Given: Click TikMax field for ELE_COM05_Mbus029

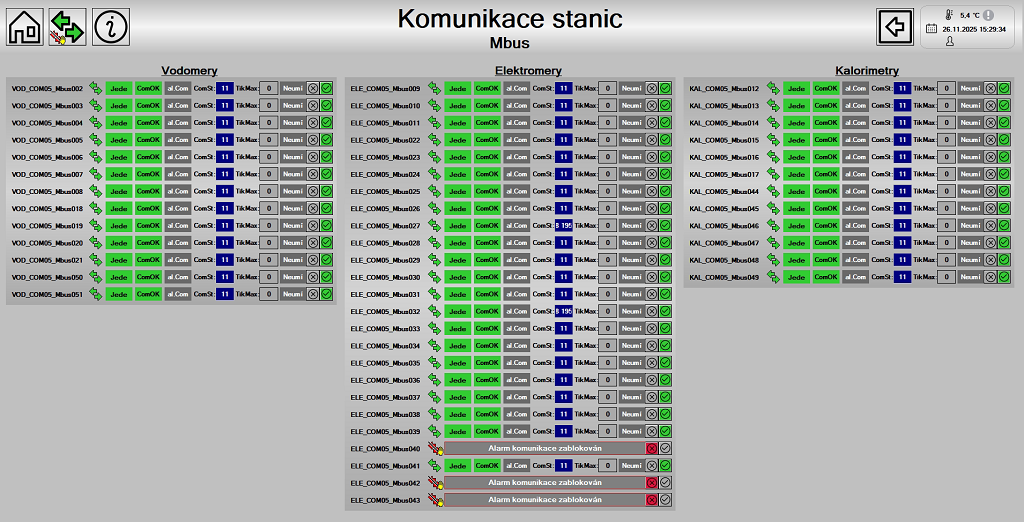Looking at the screenshot, I should point(608,260).
